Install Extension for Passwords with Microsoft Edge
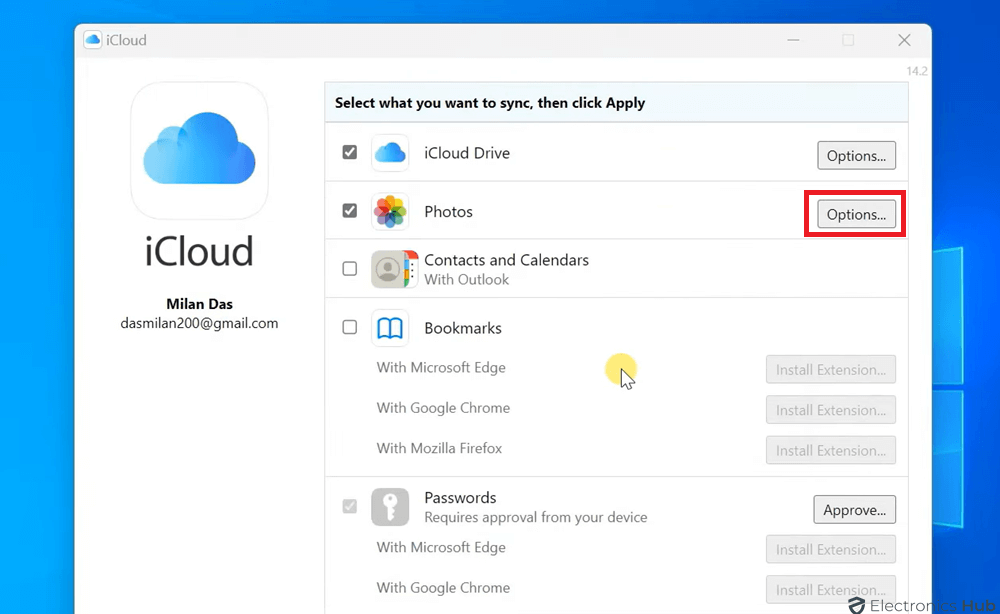 [830, 549]
